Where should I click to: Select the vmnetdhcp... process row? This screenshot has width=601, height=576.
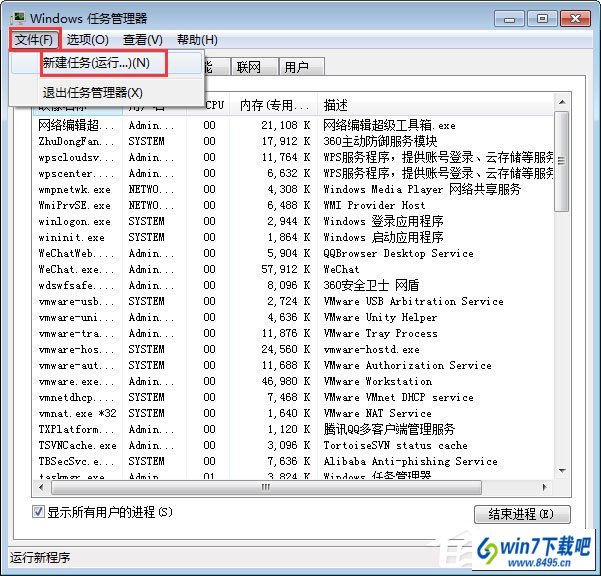pos(293,397)
